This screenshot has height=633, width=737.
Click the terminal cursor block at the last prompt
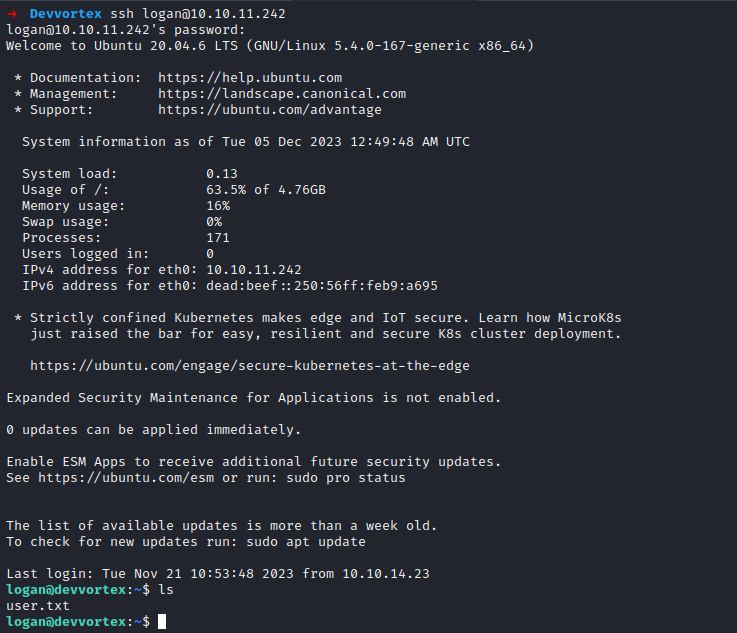click(162, 622)
